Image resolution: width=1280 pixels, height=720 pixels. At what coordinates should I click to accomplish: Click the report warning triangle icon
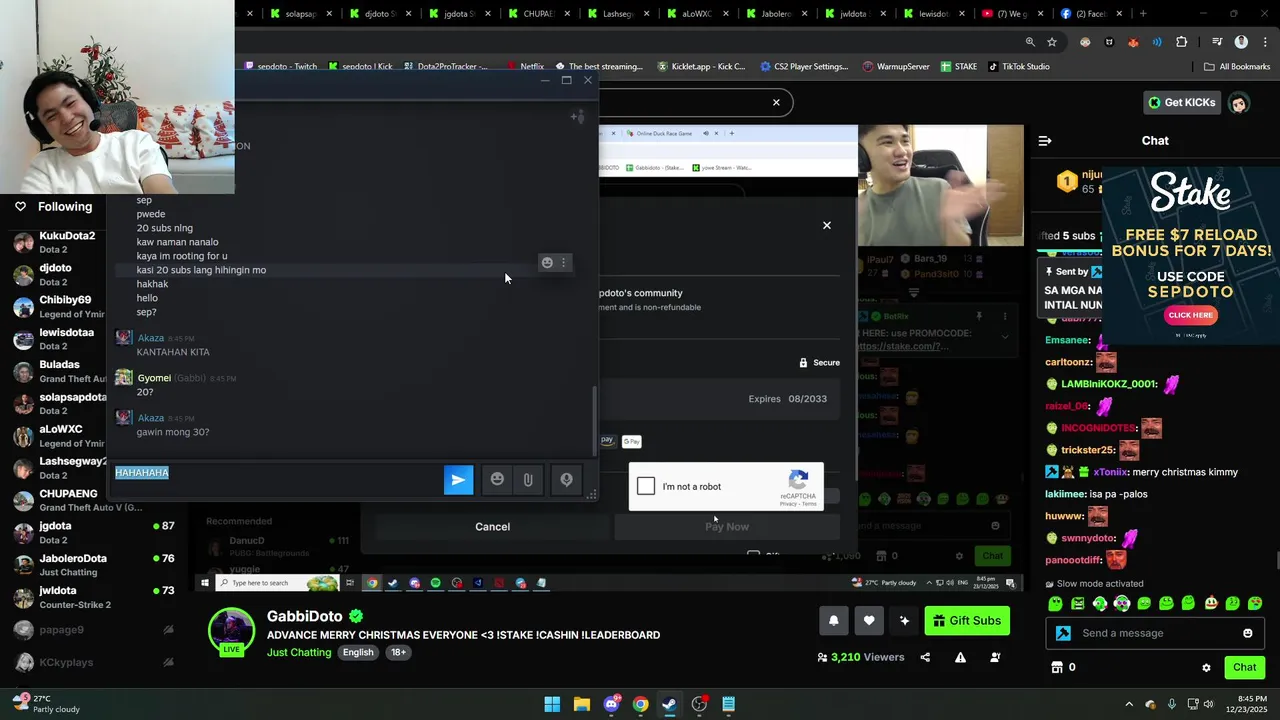tap(960, 657)
